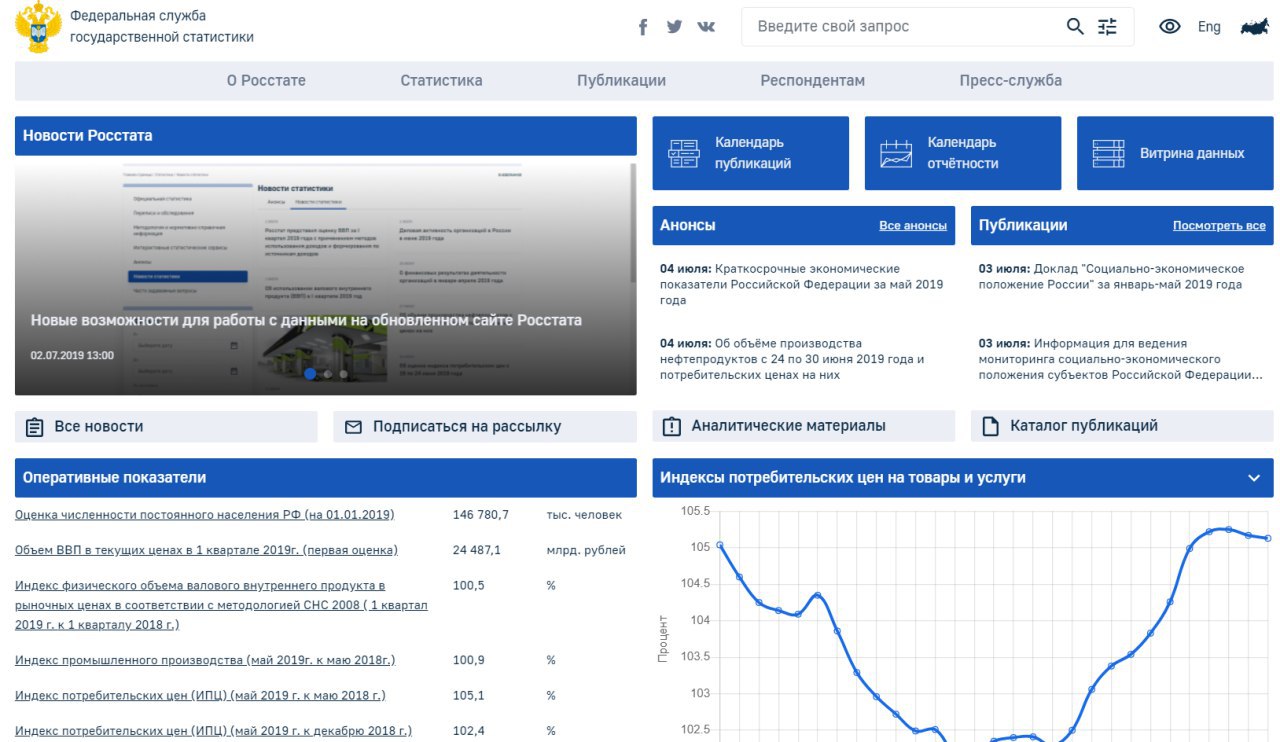Click the population value 146 780,7
This screenshot has width=1280, height=742.
(481, 515)
